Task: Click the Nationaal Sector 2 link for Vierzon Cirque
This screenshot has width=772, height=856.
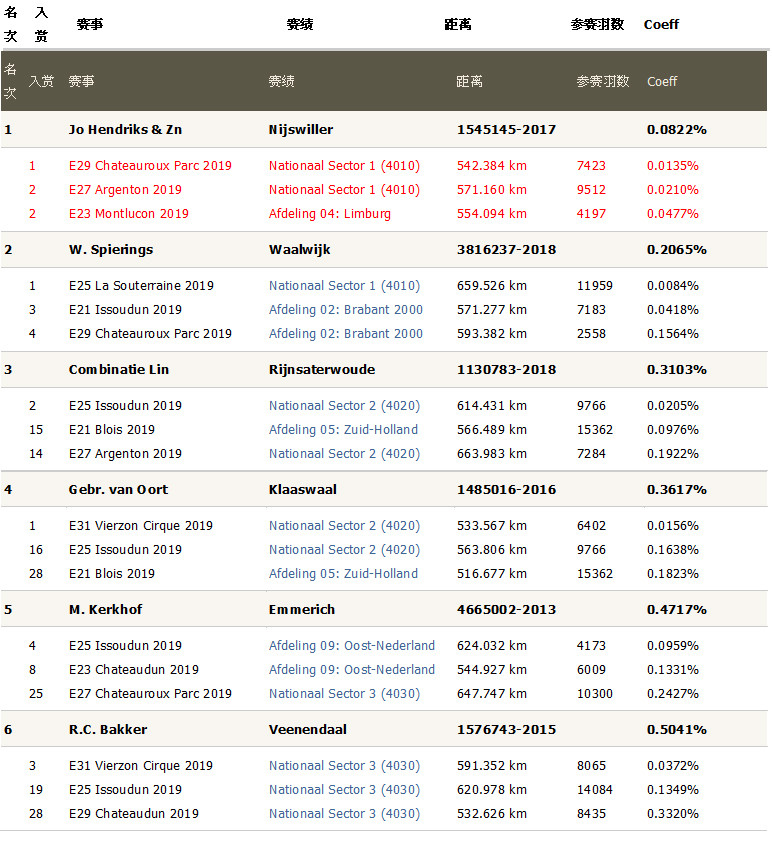Action: 344,526
